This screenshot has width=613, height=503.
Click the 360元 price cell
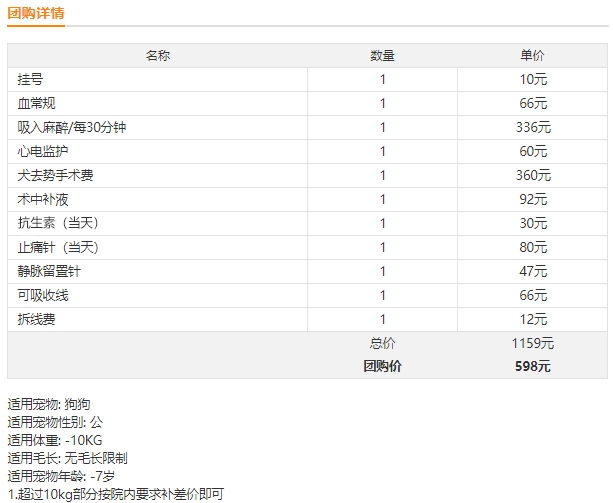coord(533,175)
